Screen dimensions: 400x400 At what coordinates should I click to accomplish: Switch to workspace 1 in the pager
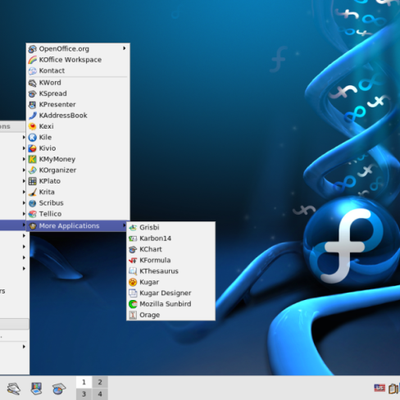[x=84, y=382]
